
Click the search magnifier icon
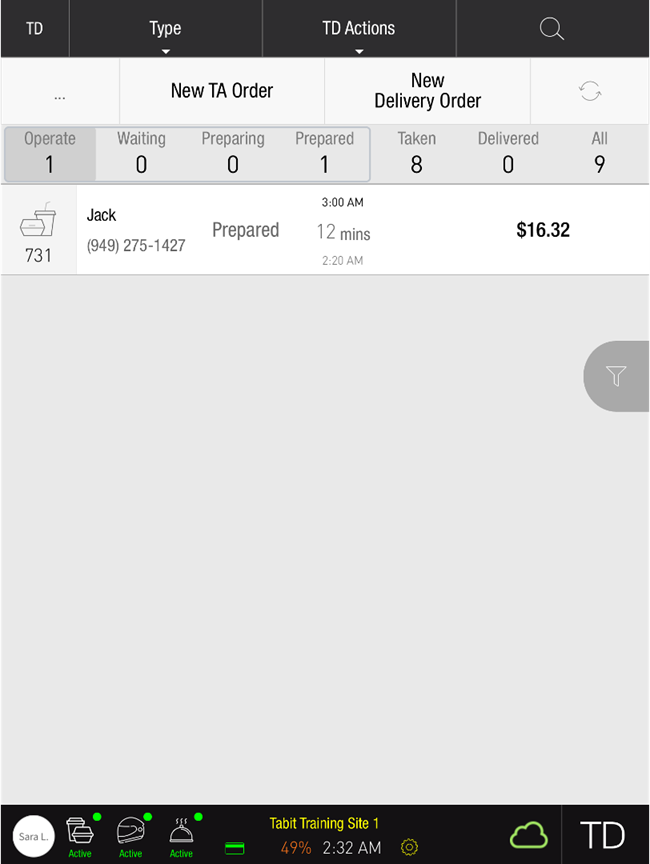click(x=552, y=28)
